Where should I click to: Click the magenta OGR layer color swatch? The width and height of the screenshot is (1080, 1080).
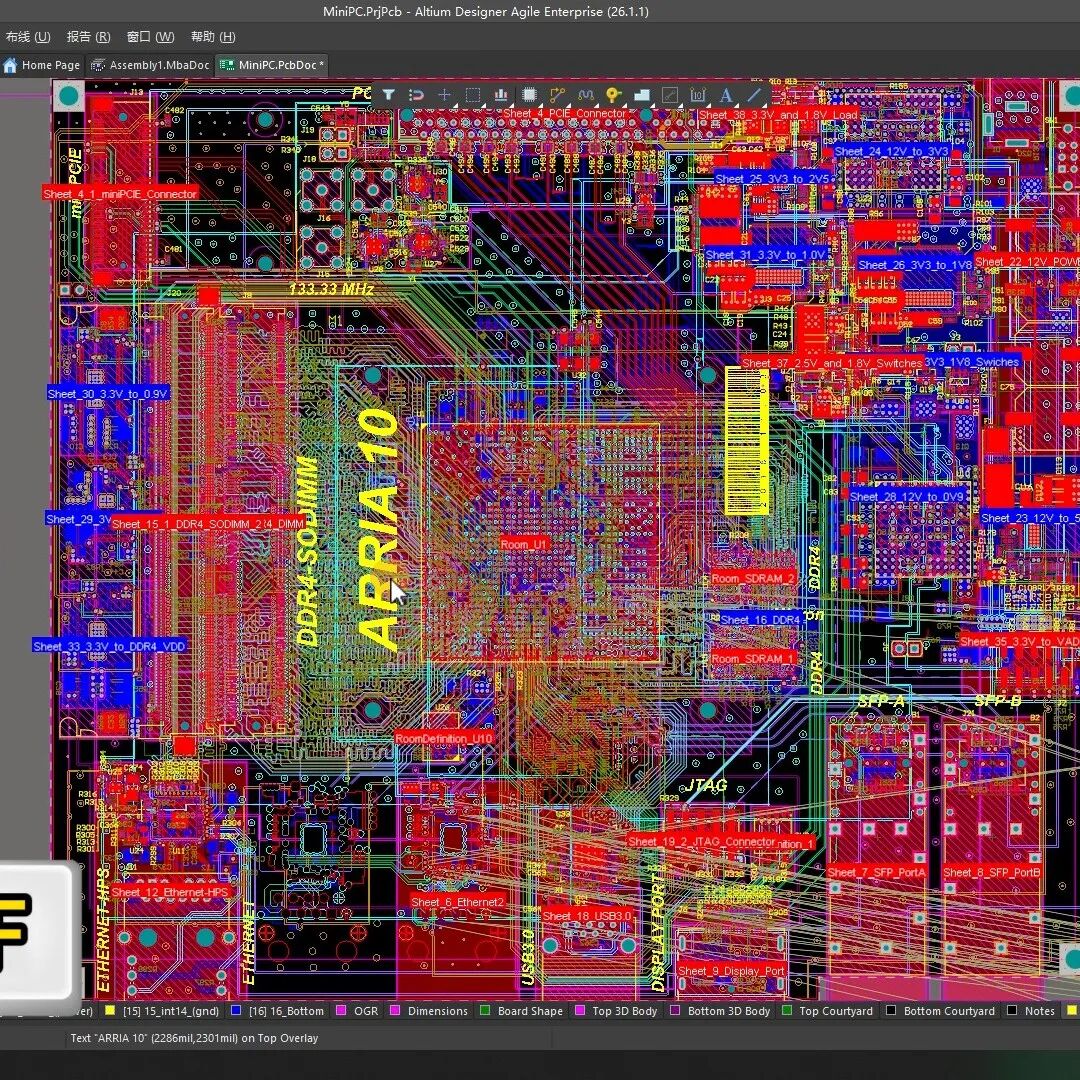point(340,1010)
